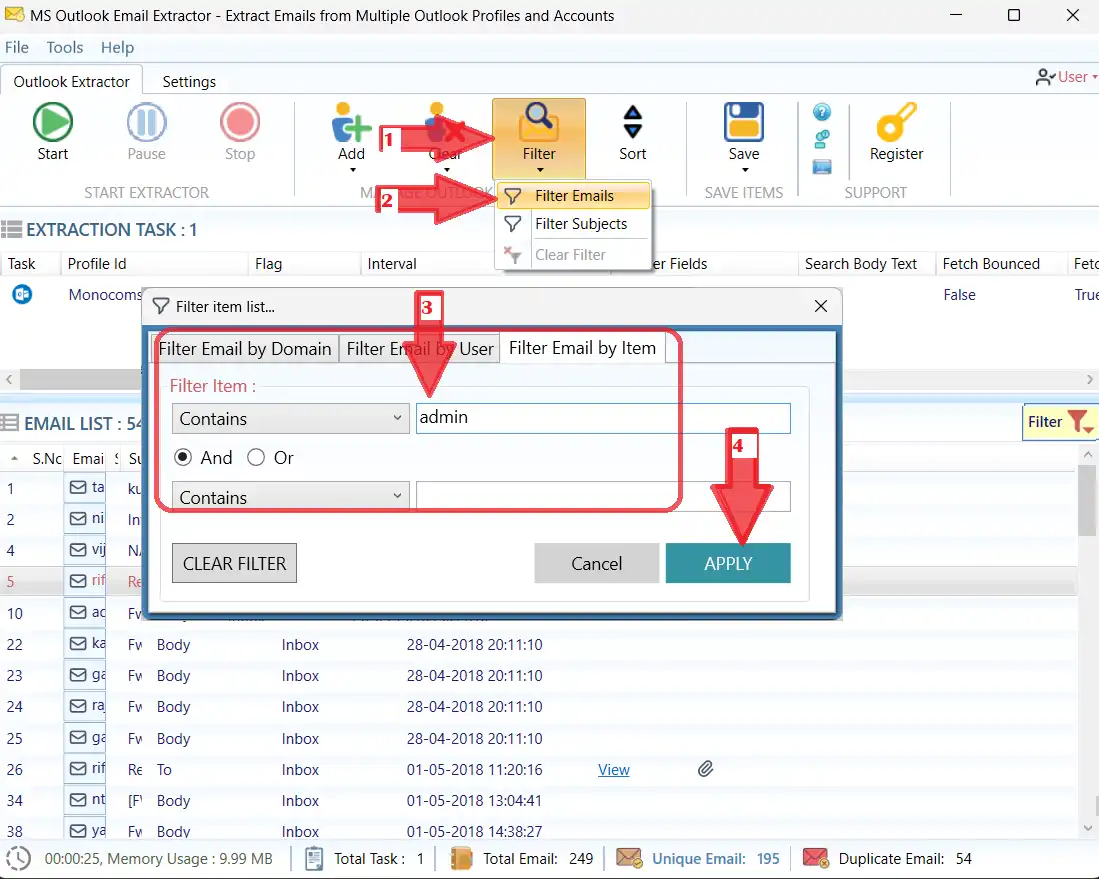Image resolution: width=1099 pixels, height=879 pixels.
Task: Click the User account icon
Action: tap(1045, 77)
